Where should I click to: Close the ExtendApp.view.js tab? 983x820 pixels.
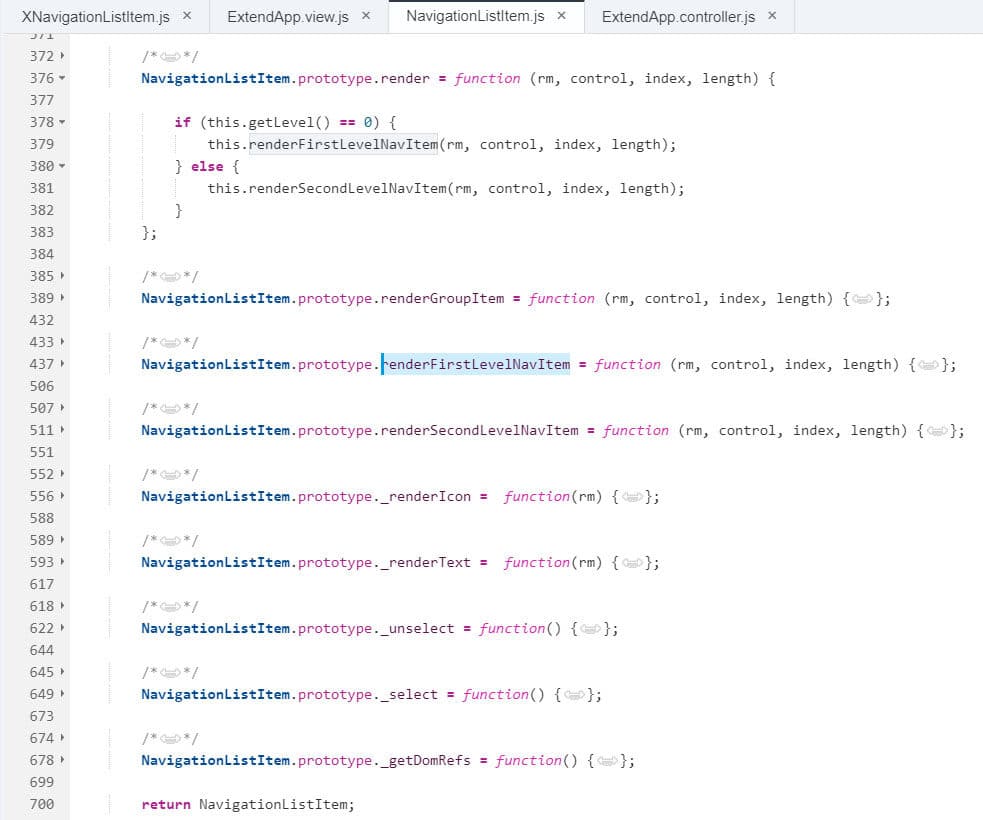click(x=366, y=16)
